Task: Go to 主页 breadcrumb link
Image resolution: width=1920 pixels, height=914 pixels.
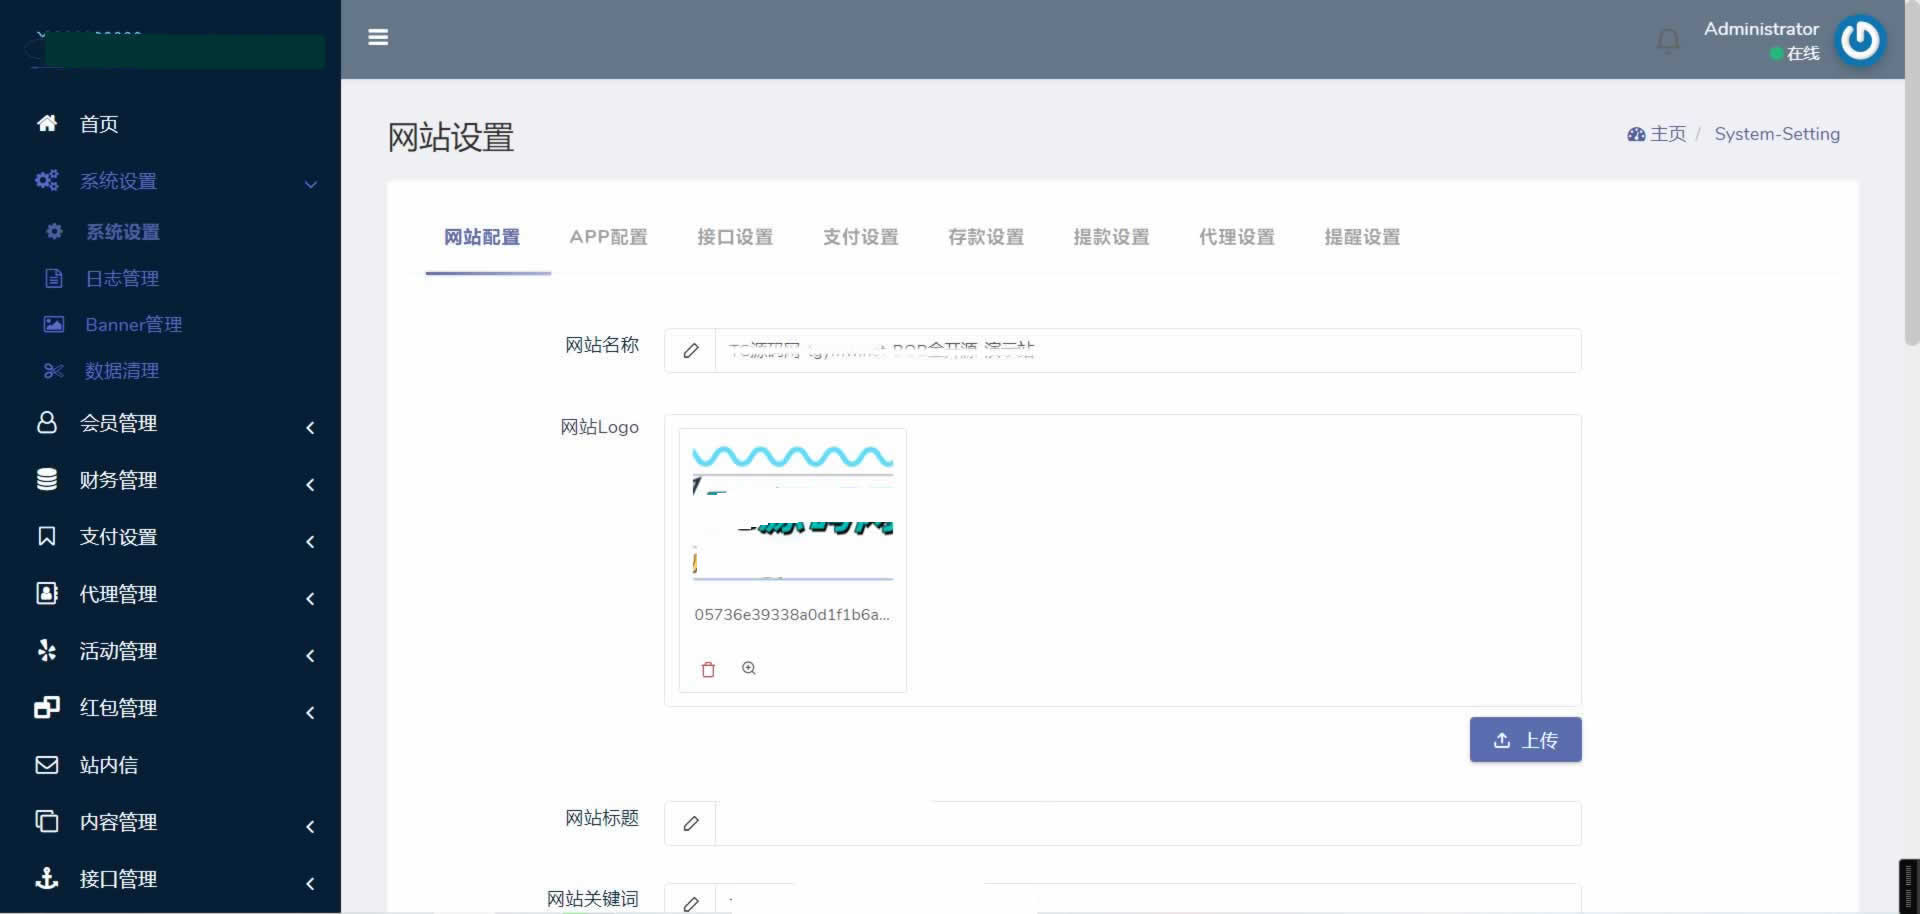Action: (x=1666, y=134)
